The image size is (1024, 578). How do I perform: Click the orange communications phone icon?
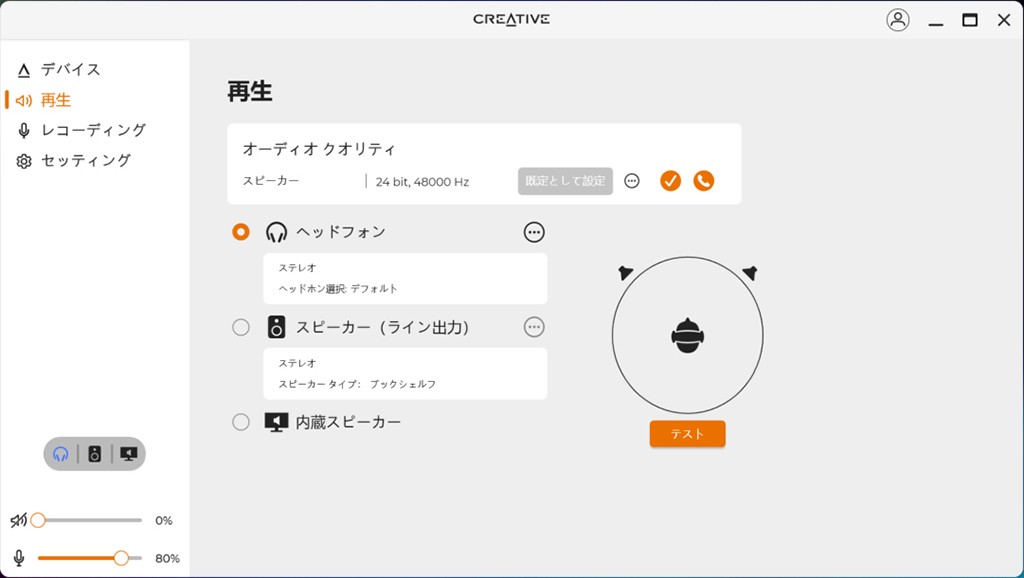coord(703,181)
